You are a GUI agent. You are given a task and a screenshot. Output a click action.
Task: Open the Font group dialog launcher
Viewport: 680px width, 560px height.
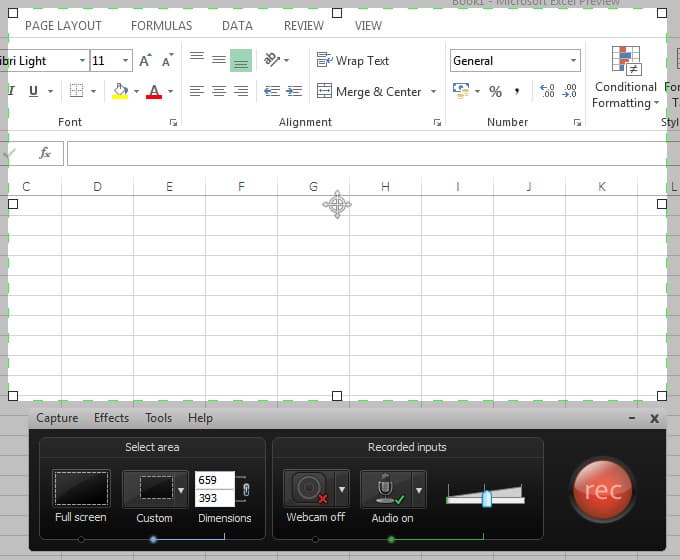point(173,123)
